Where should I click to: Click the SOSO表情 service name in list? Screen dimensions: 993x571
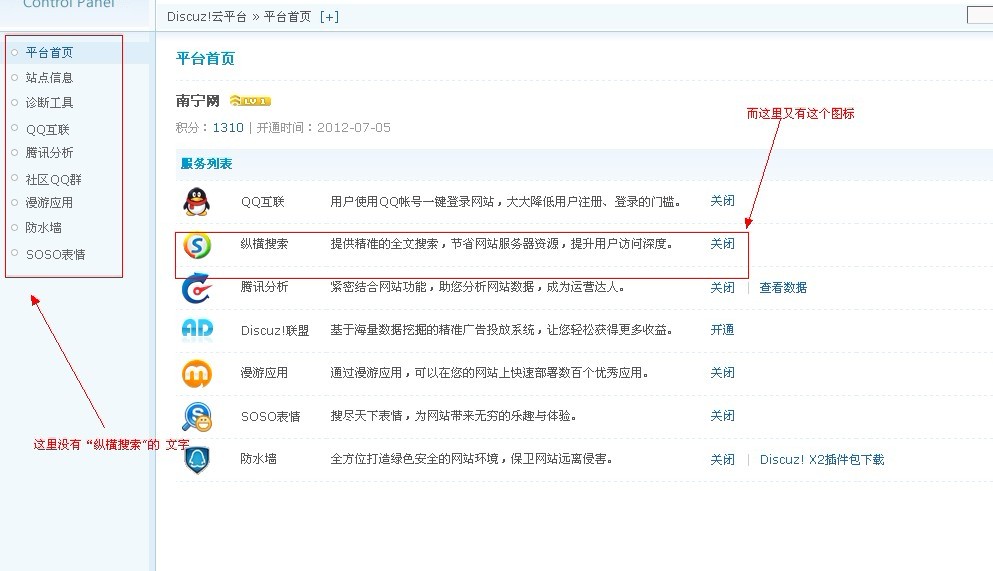click(270, 417)
